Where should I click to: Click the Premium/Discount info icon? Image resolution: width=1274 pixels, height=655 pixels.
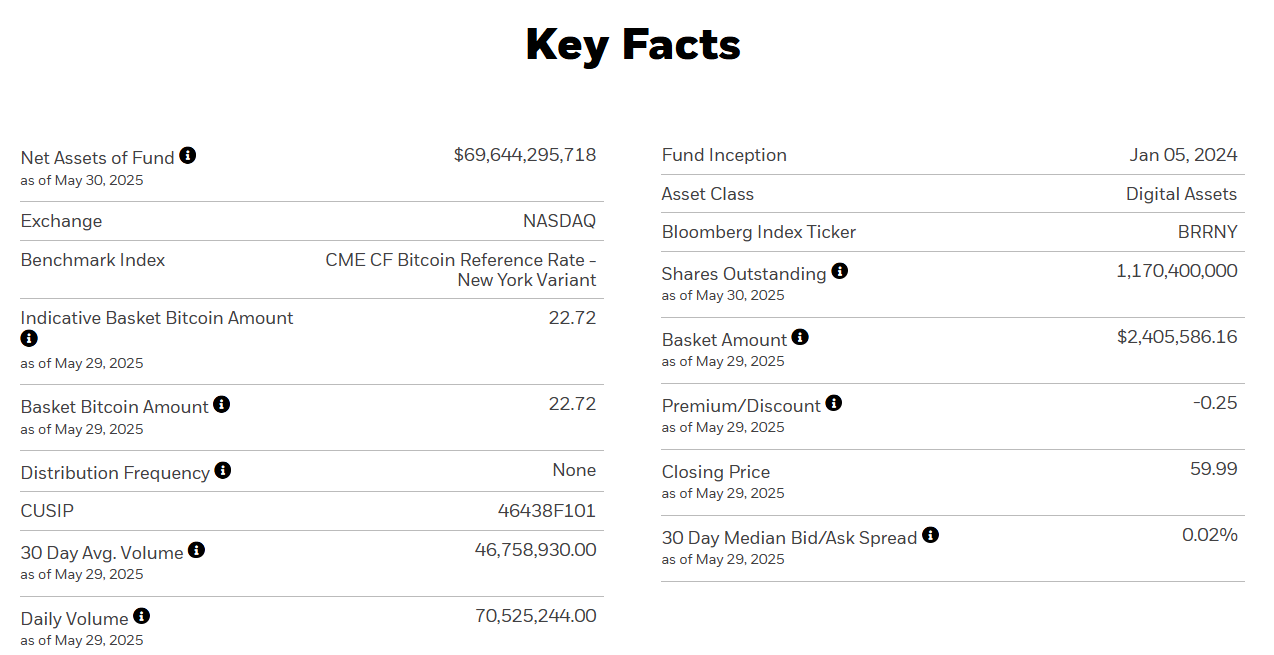(x=834, y=404)
